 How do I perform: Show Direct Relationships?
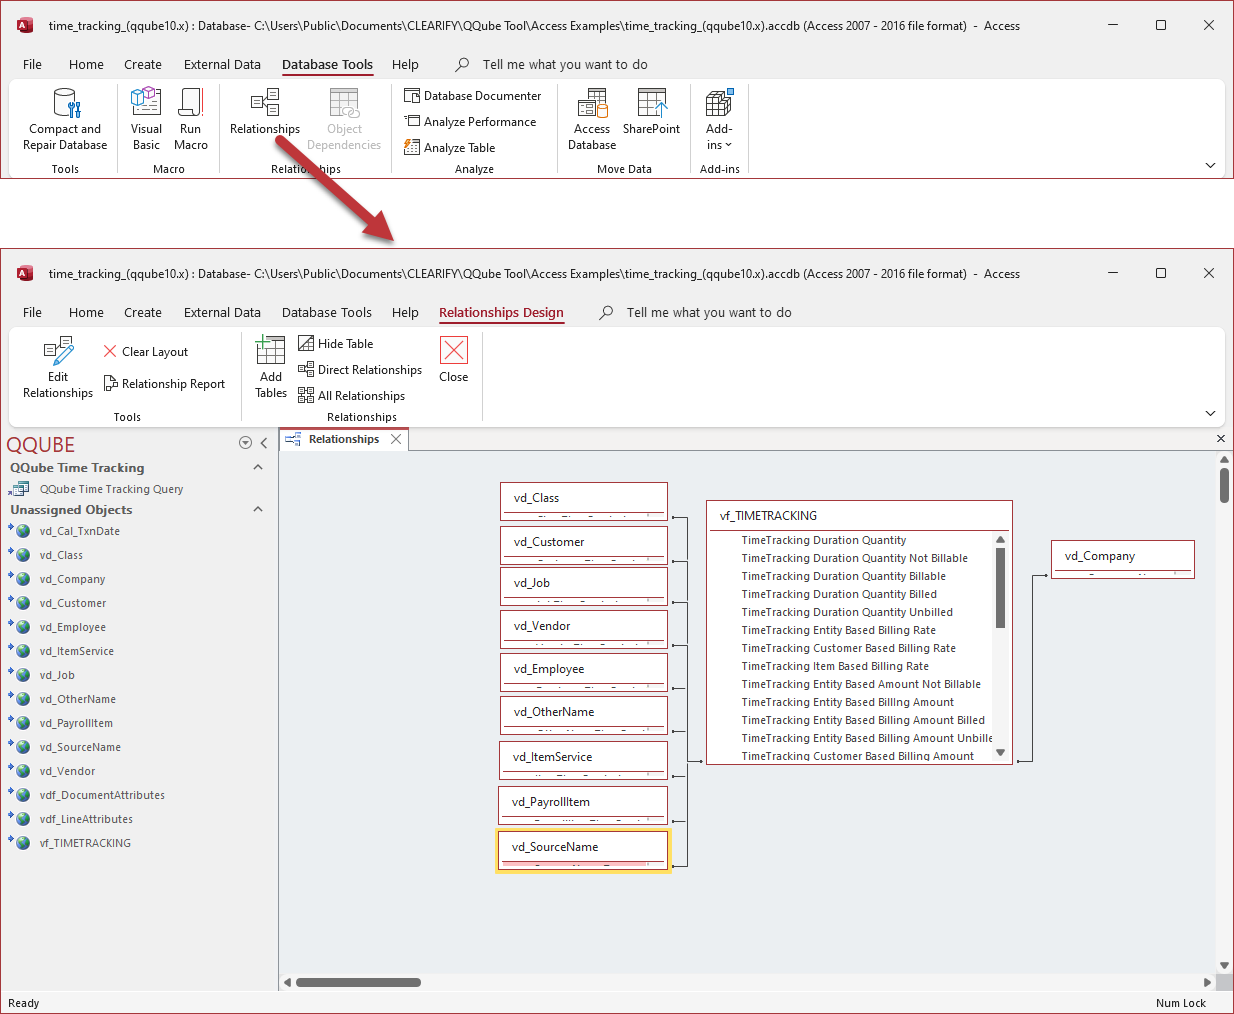tap(360, 370)
